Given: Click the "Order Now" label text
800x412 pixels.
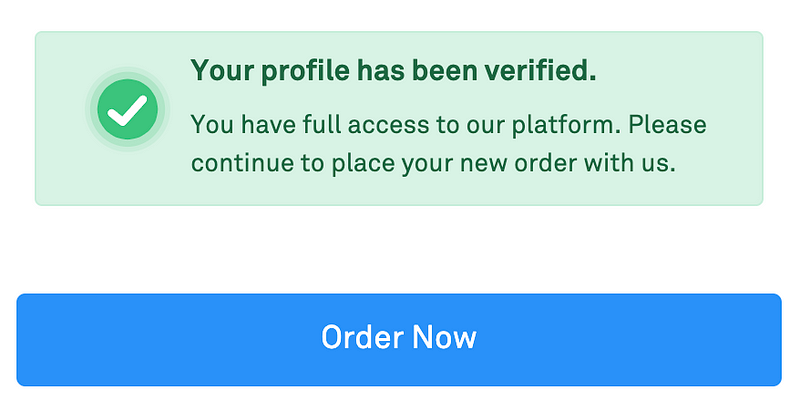Looking at the screenshot, I should [399, 337].
